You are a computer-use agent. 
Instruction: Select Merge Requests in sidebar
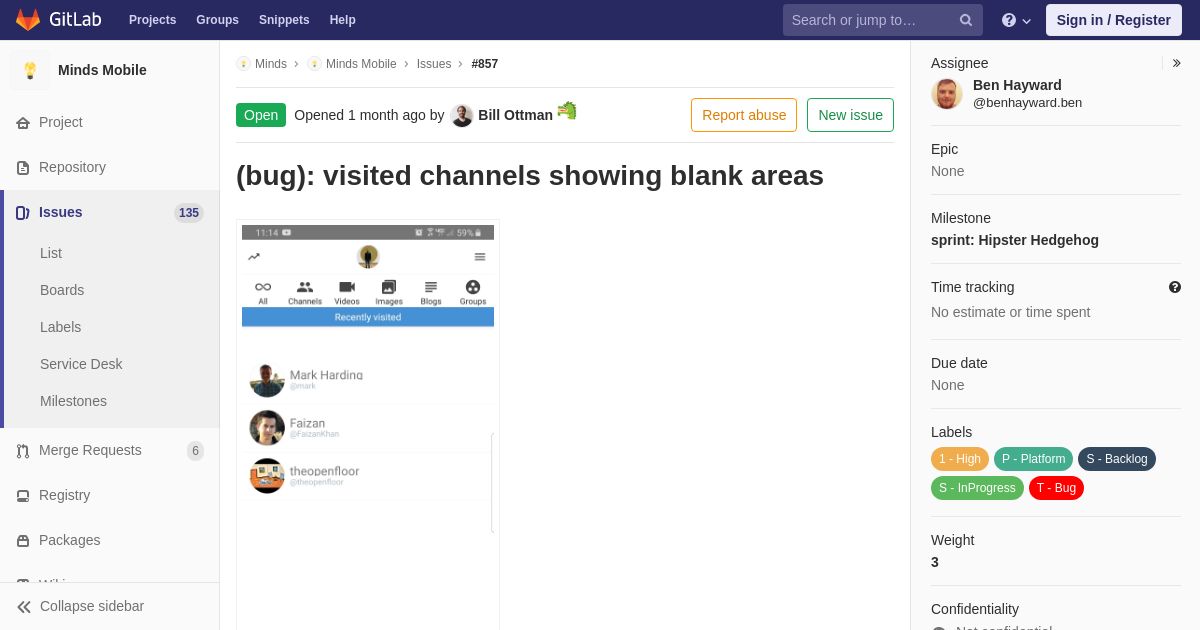click(110, 450)
